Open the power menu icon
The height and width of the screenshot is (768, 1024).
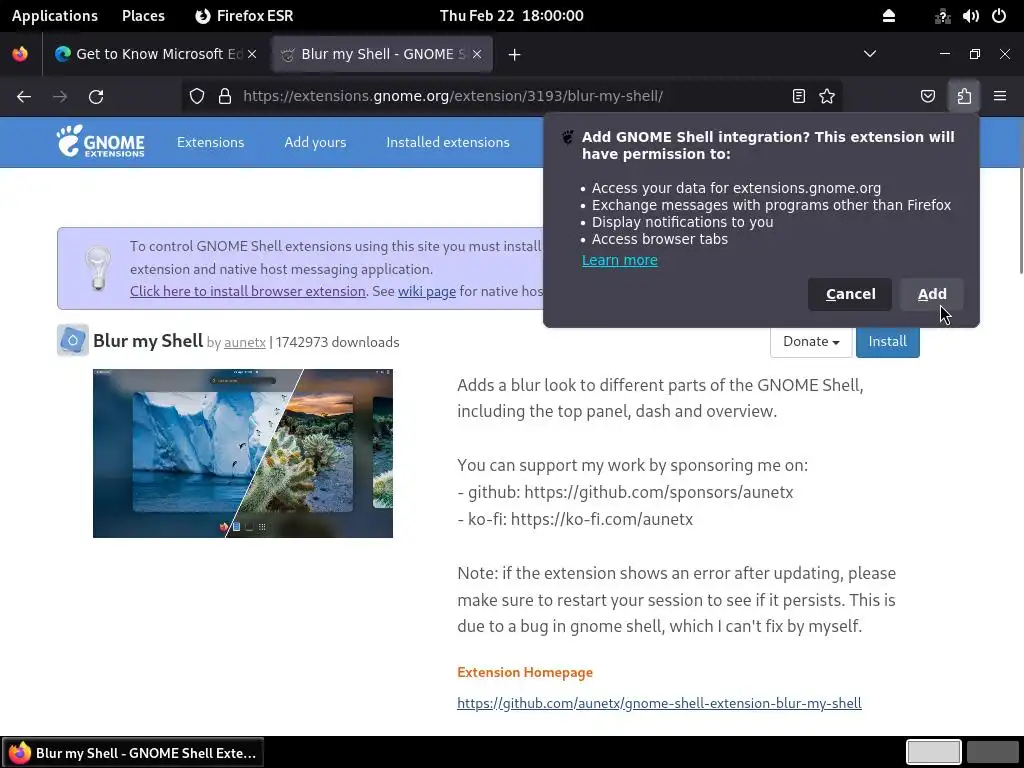pyautogui.click(x=999, y=16)
